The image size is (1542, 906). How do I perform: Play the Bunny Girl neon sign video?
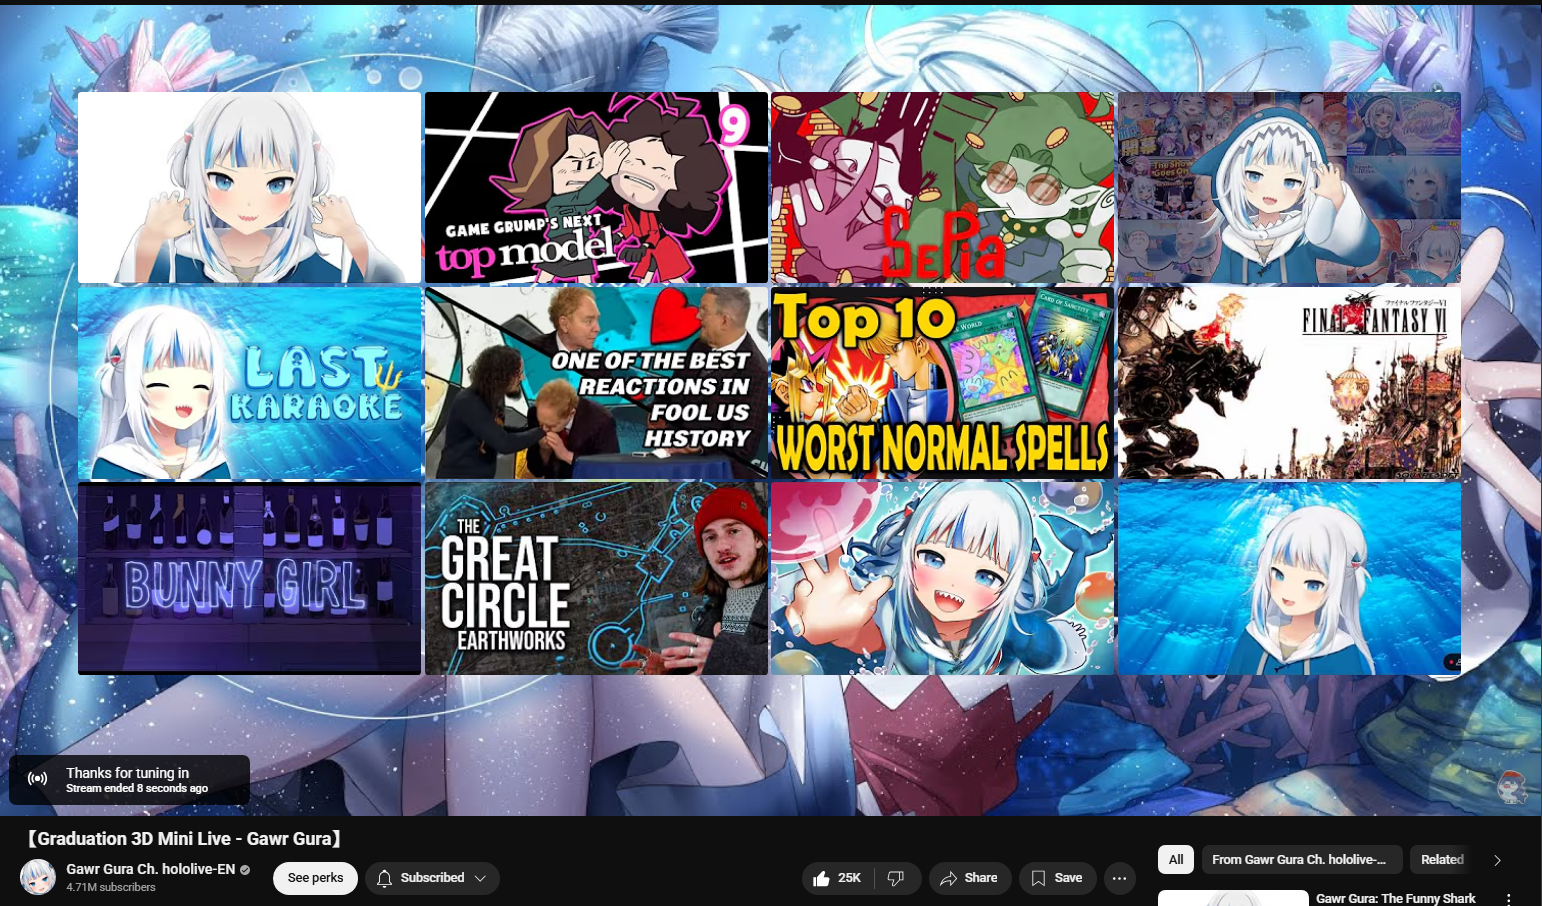[250, 578]
